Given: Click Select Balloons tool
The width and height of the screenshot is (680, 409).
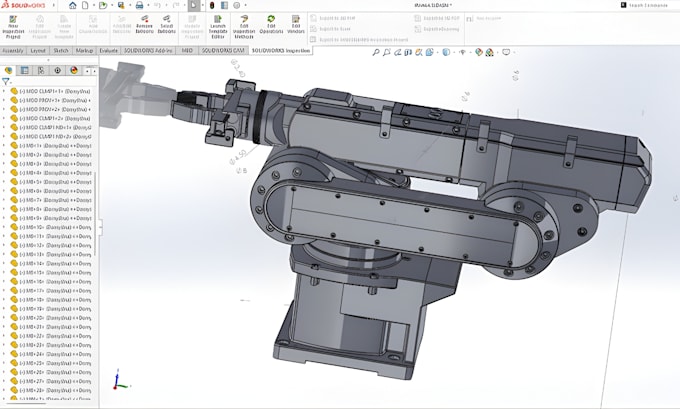Looking at the screenshot, I should point(167,25).
